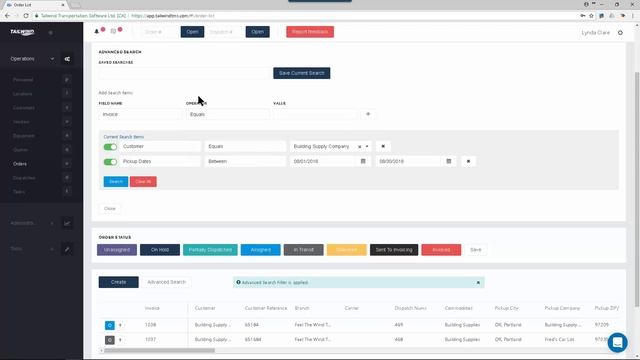Open the Between operator dropdown
This screenshot has width=640, height=360.
tap(245, 161)
